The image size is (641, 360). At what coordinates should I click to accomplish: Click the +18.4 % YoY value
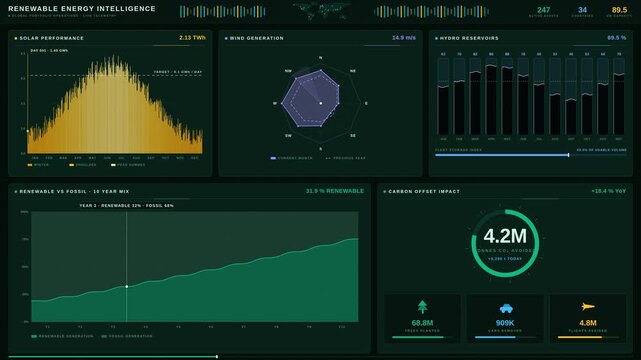click(608, 191)
